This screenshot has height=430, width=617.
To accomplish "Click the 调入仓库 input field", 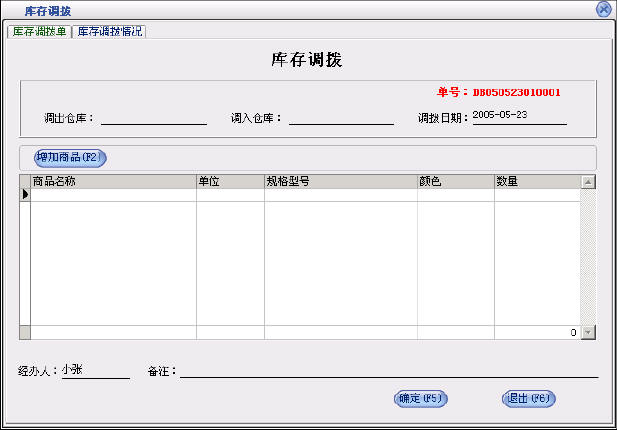I will click(341, 117).
